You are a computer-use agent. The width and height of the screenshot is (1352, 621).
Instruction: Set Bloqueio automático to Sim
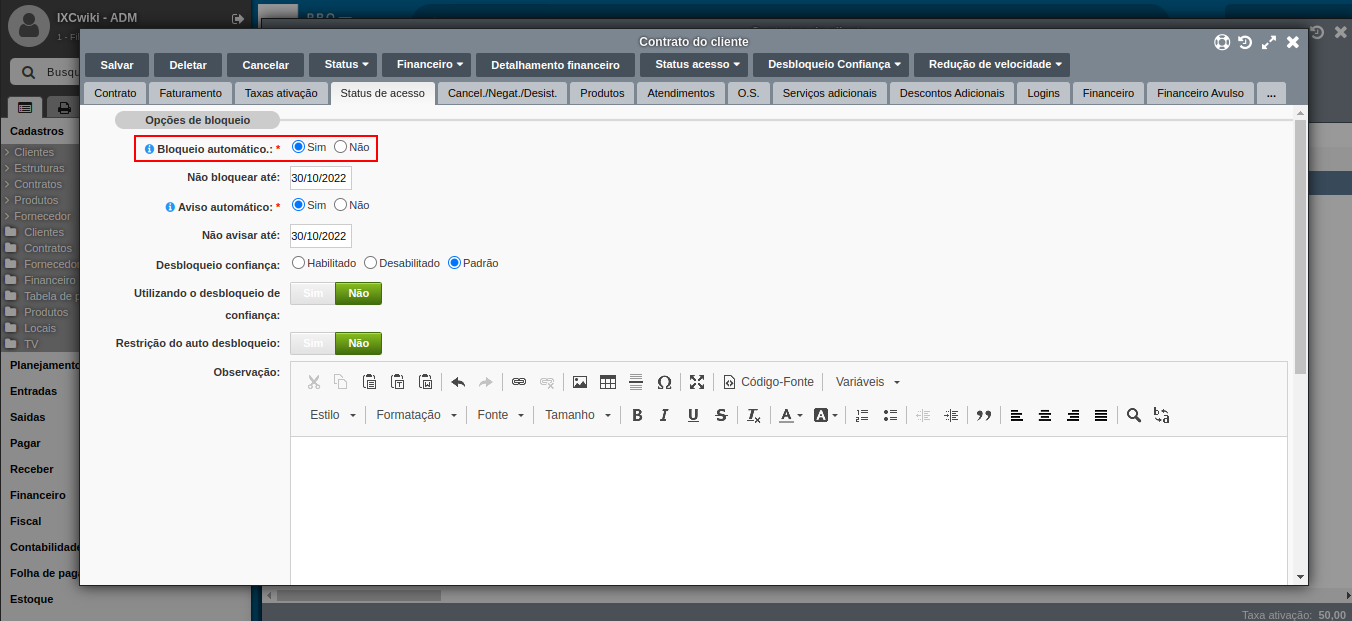[298, 147]
